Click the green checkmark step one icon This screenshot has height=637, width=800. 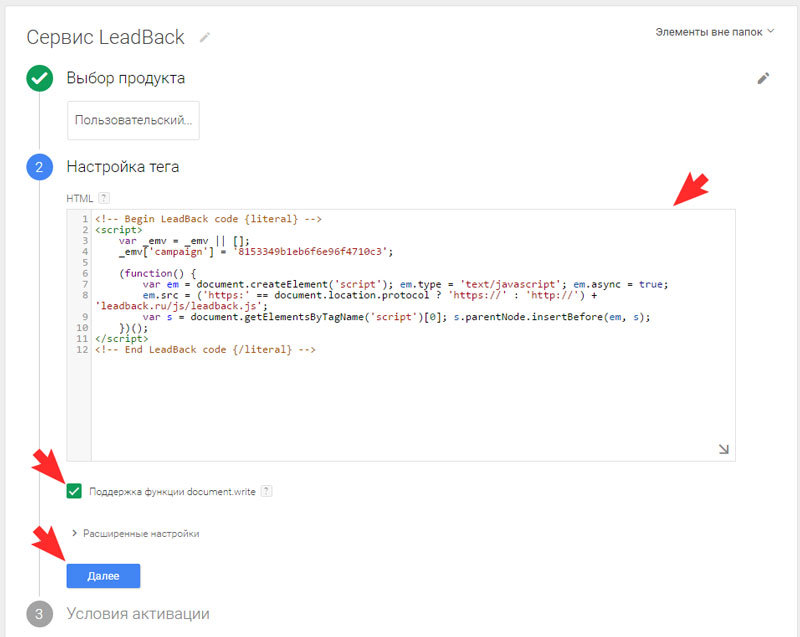coord(39,78)
